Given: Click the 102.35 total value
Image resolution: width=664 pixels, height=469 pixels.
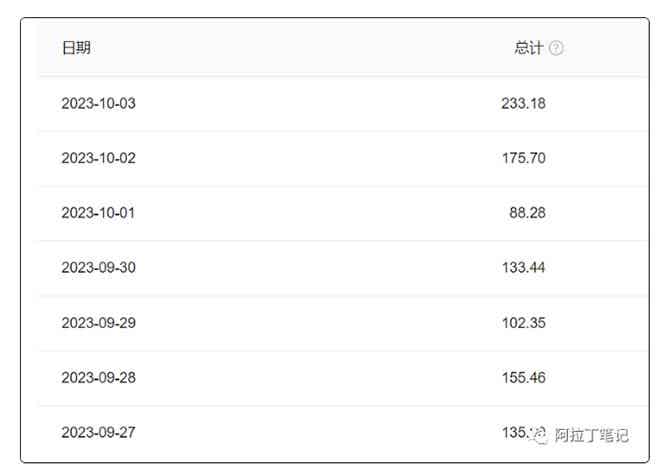Looking at the screenshot, I should [x=523, y=323].
